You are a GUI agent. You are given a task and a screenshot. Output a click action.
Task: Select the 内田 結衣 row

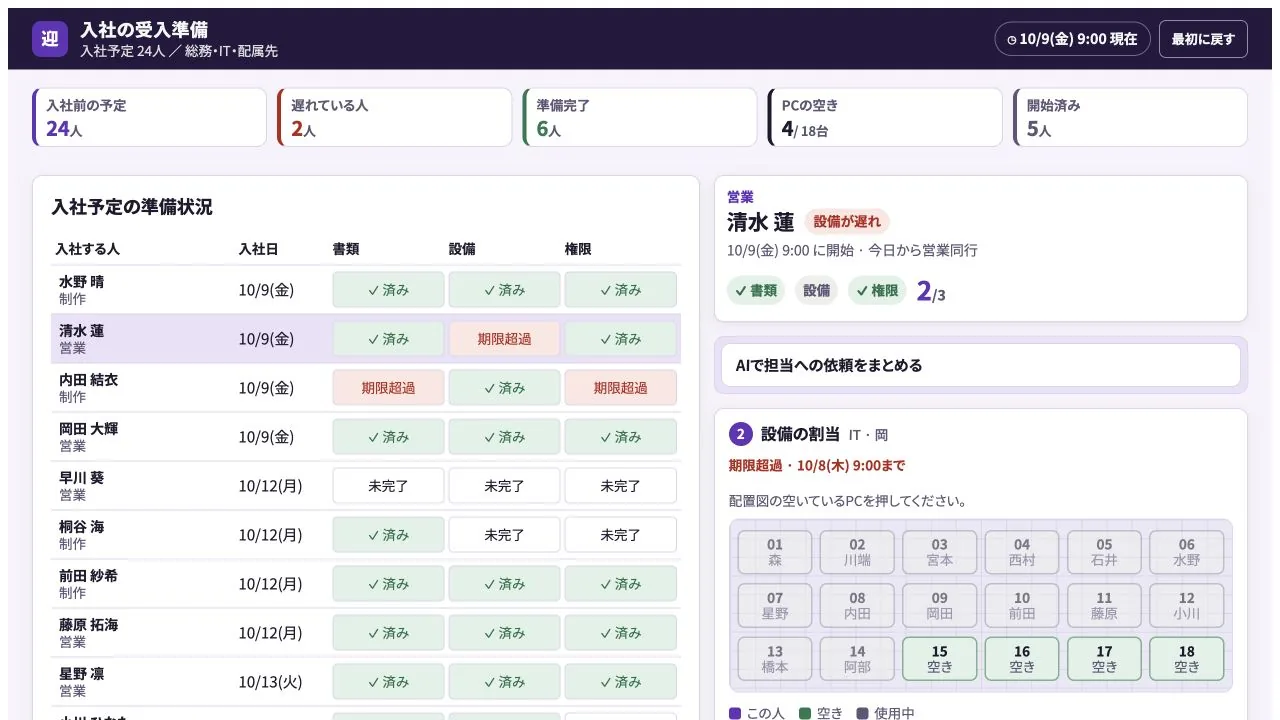coord(366,388)
